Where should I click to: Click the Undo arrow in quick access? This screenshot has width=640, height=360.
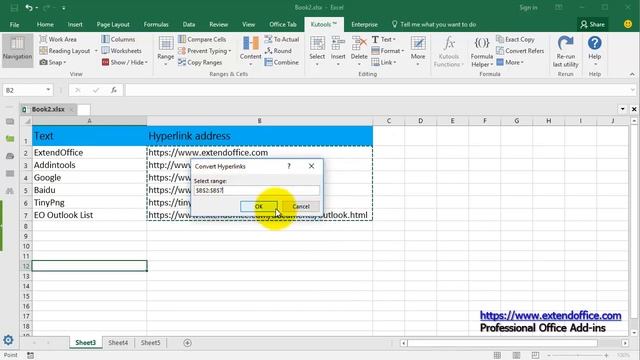click(x=29, y=7)
